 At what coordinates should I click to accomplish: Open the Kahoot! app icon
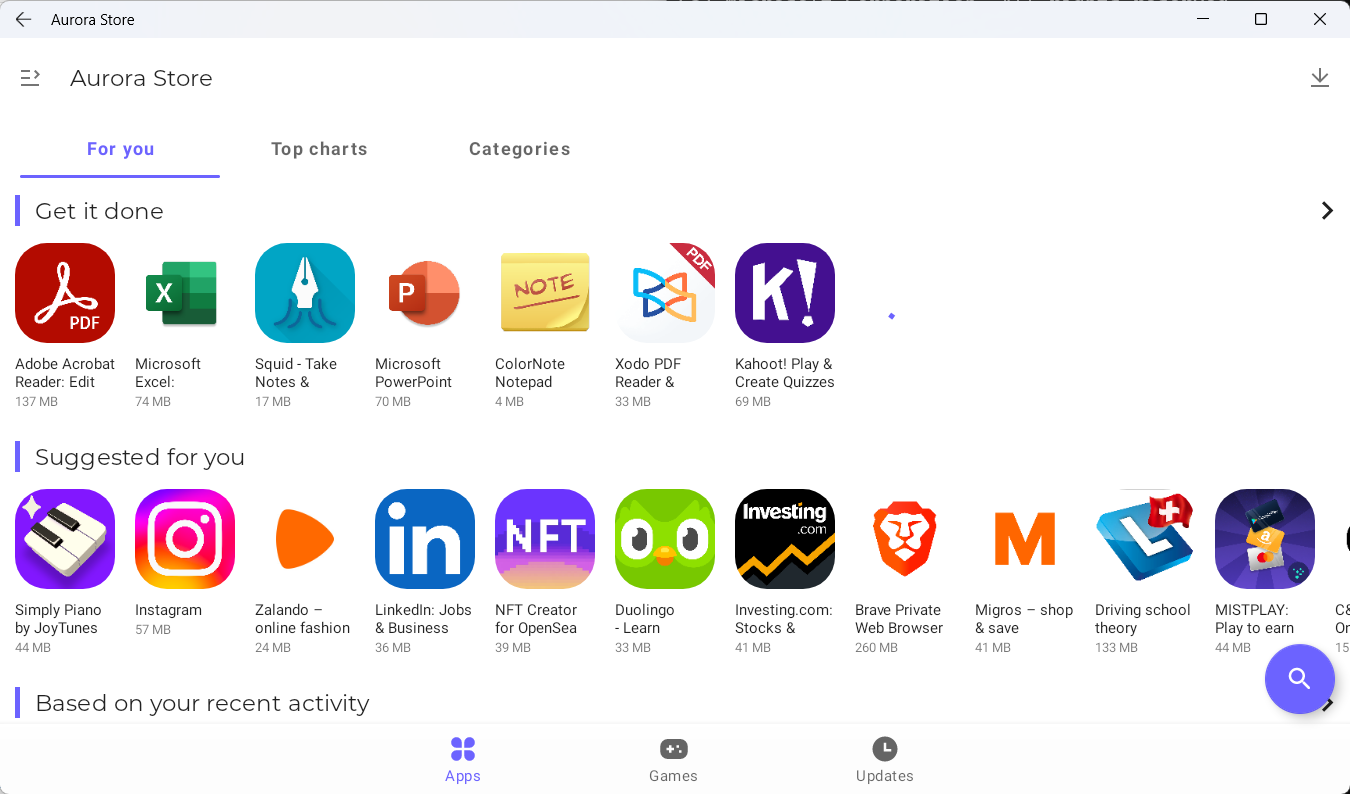coord(785,293)
